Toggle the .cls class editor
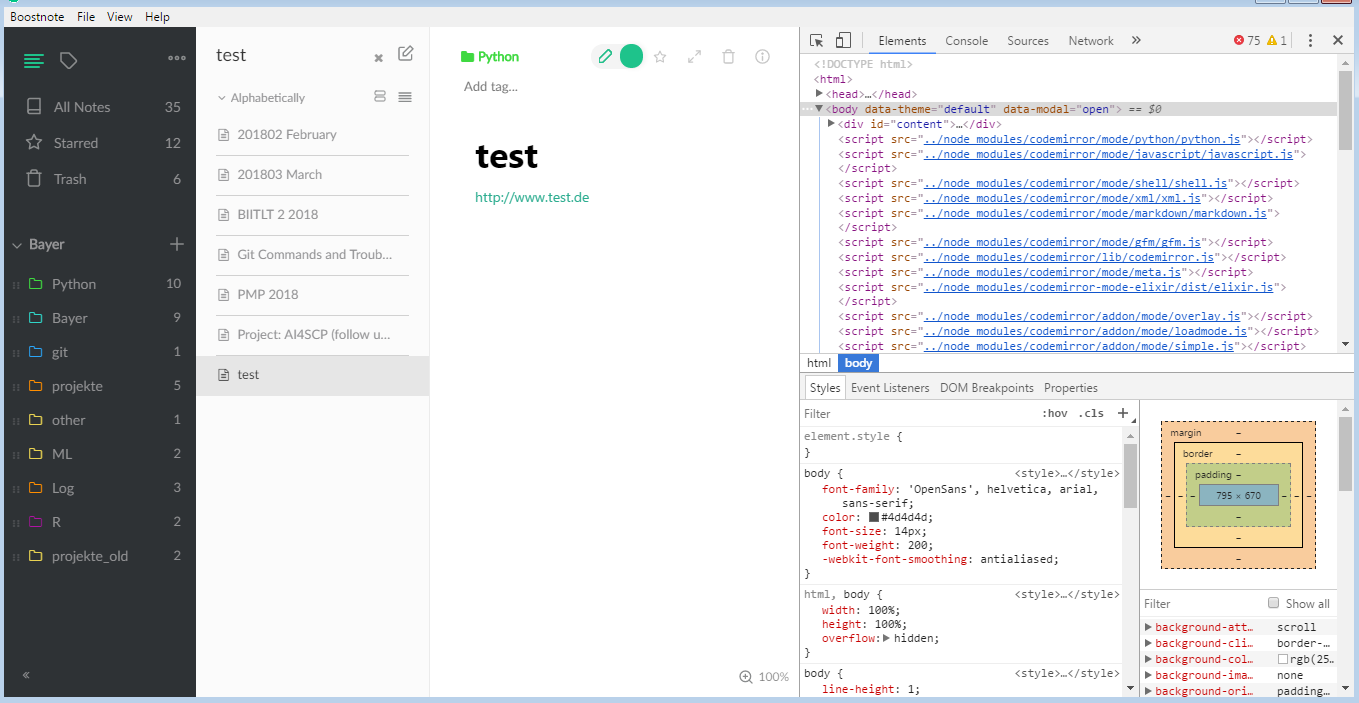This screenshot has width=1359, height=703. click(x=1091, y=413)
